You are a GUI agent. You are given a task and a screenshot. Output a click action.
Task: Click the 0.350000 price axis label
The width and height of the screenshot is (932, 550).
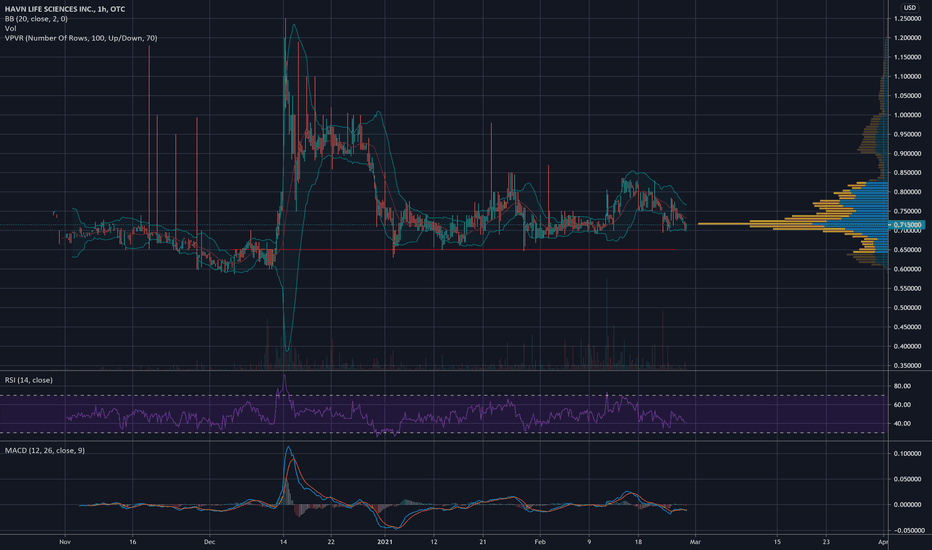pos(907,366)
